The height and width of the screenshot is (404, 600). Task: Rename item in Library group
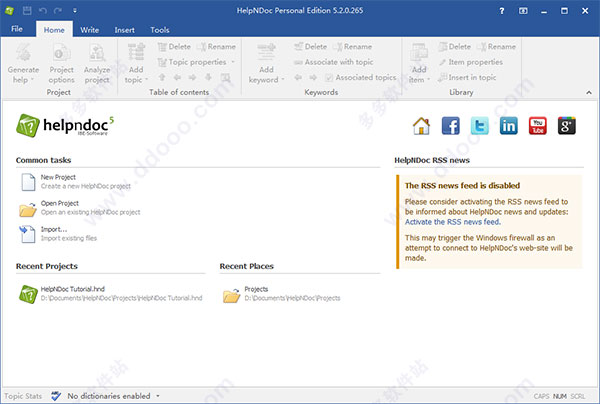497,47
